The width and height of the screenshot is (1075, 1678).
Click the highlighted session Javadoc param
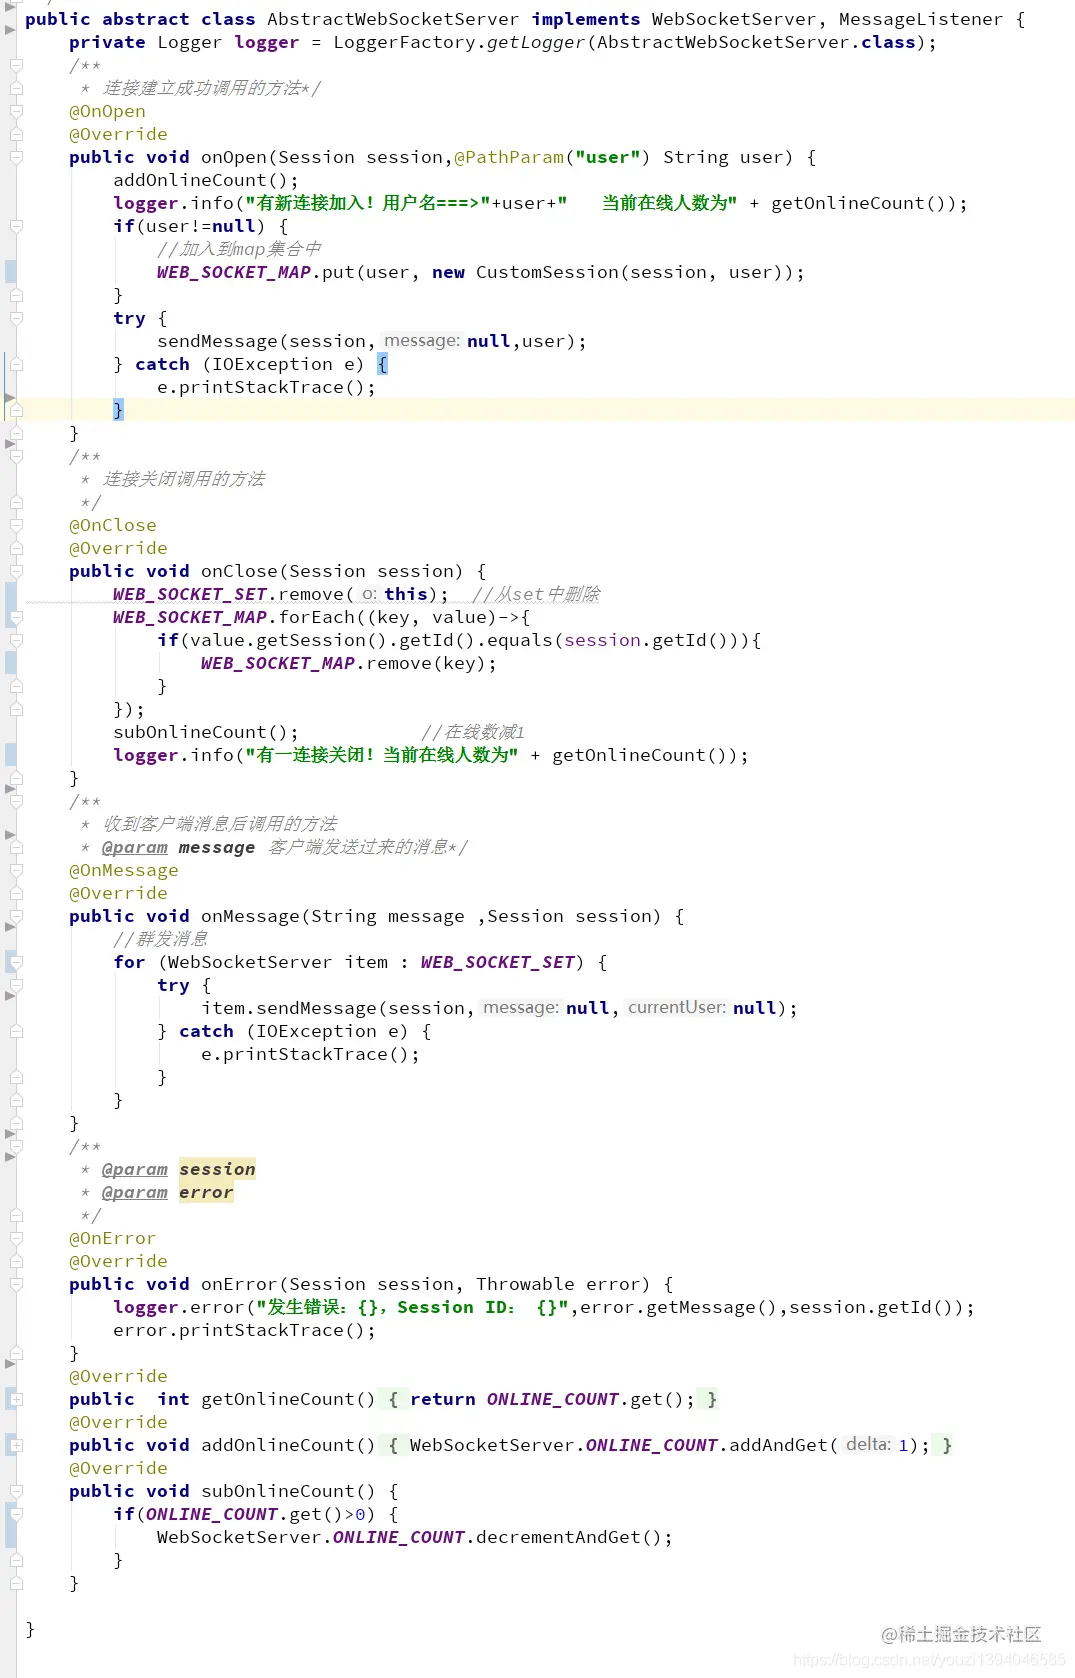click(x=217, y=1169)
